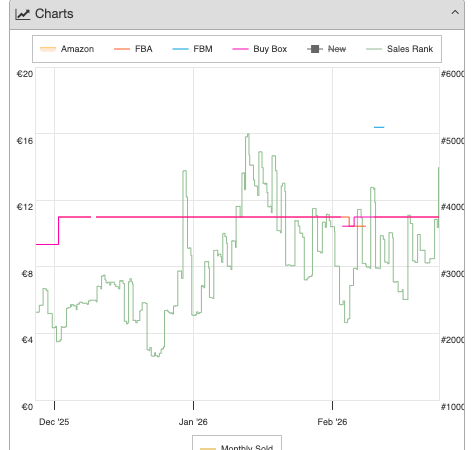Toggle the FBM series in the legend

coord(192,49)
